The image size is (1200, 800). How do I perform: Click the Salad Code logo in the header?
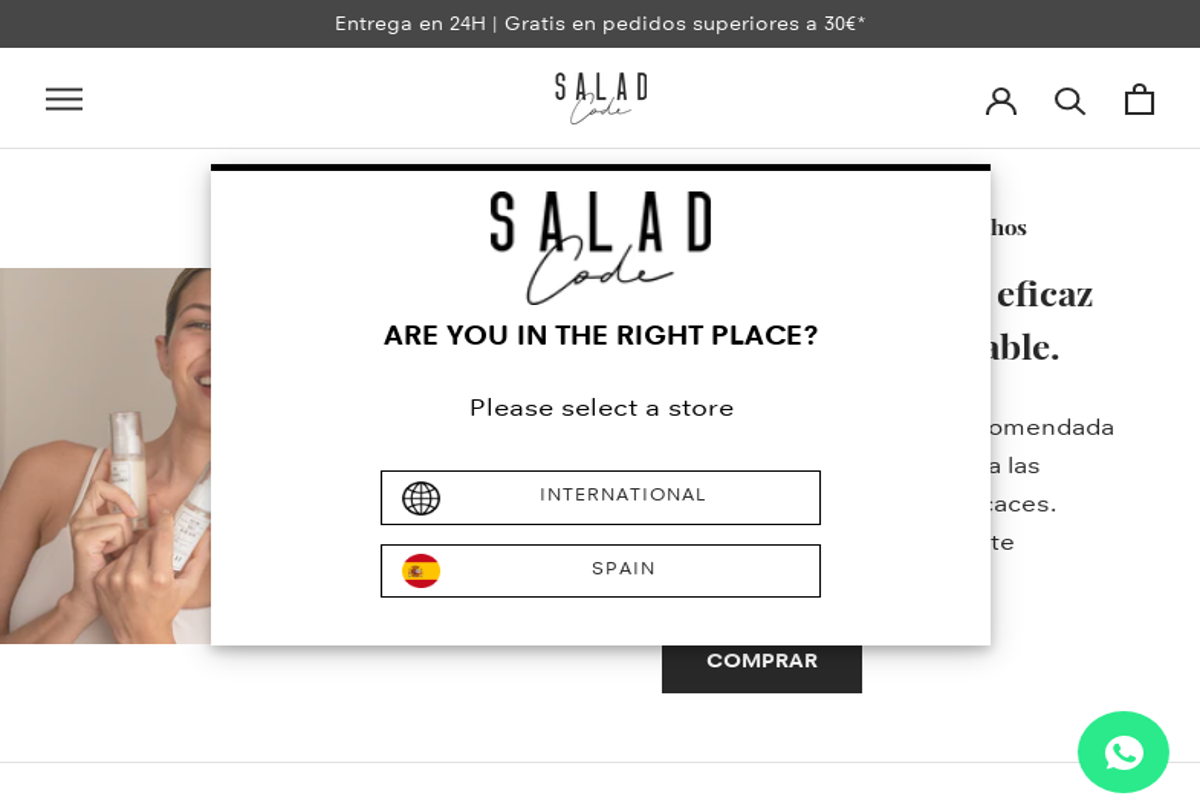(599, 97)
